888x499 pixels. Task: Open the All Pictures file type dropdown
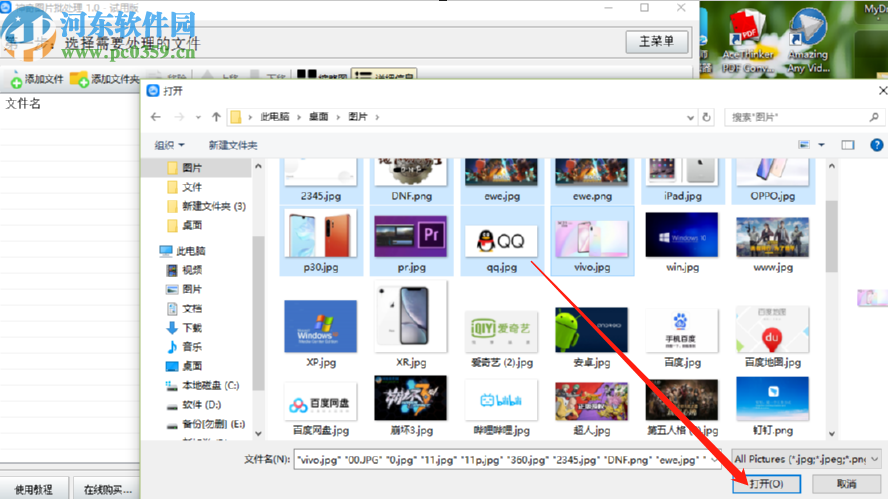pos(806,459)
